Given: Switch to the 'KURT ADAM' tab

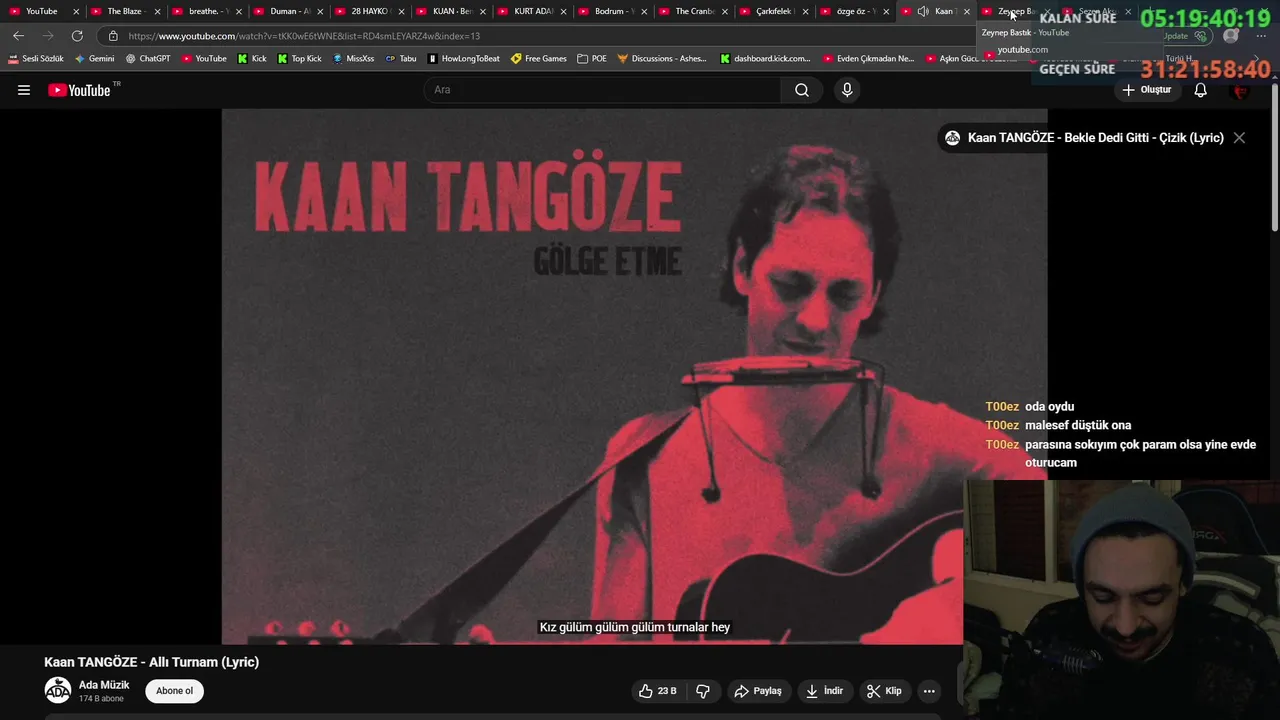Looking at the screenshot, I should 531,11.
